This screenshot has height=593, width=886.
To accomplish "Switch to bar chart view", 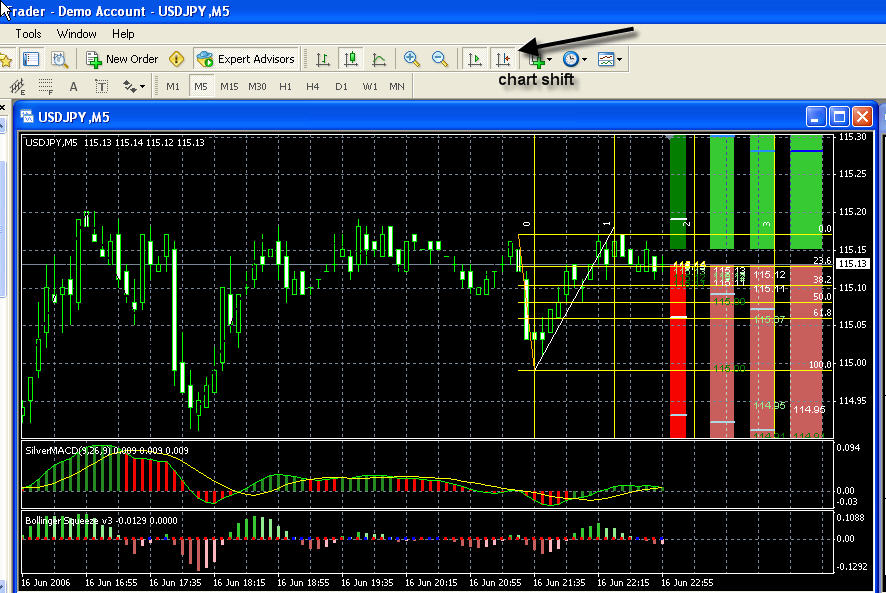I will tap(323, 59).
